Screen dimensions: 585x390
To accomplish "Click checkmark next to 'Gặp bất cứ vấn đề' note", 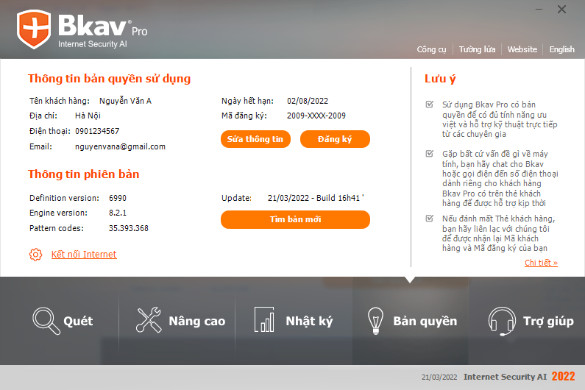I will (429, 153).
